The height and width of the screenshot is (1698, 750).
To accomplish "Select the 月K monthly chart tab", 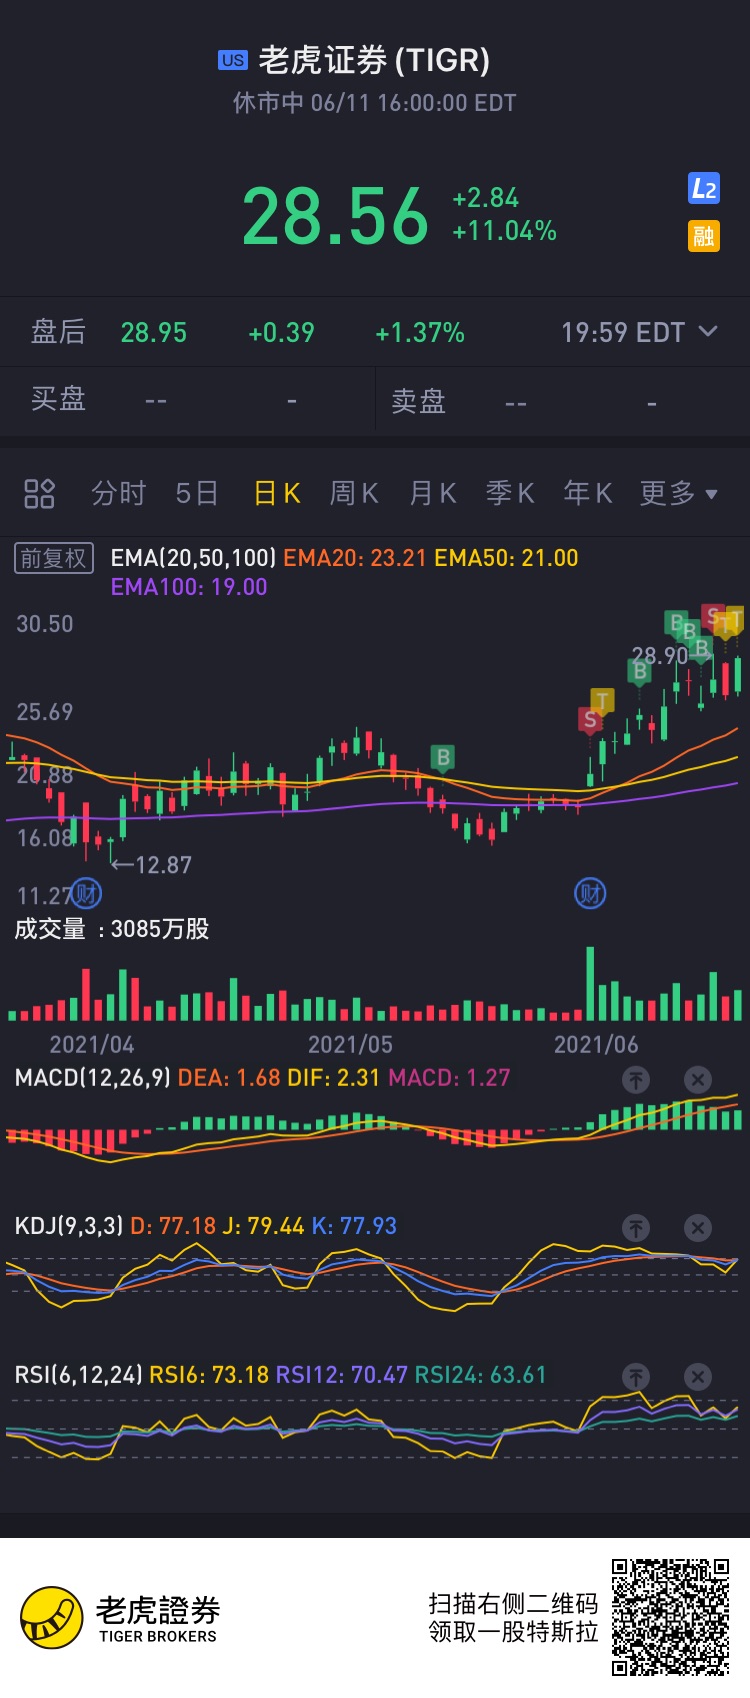I will coord(433,493).
